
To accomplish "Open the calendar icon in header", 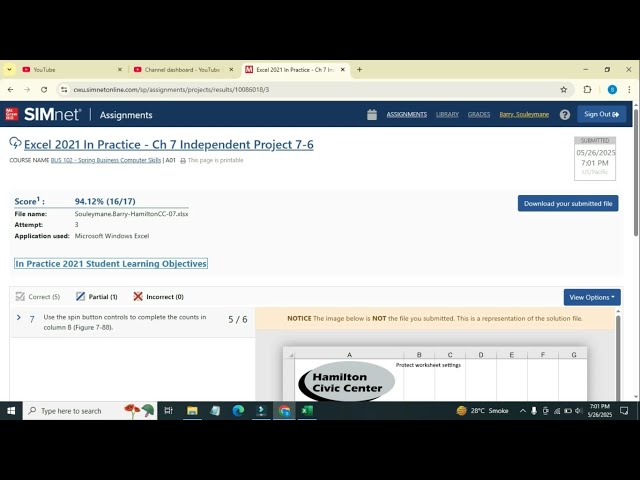I will point(372,115).
